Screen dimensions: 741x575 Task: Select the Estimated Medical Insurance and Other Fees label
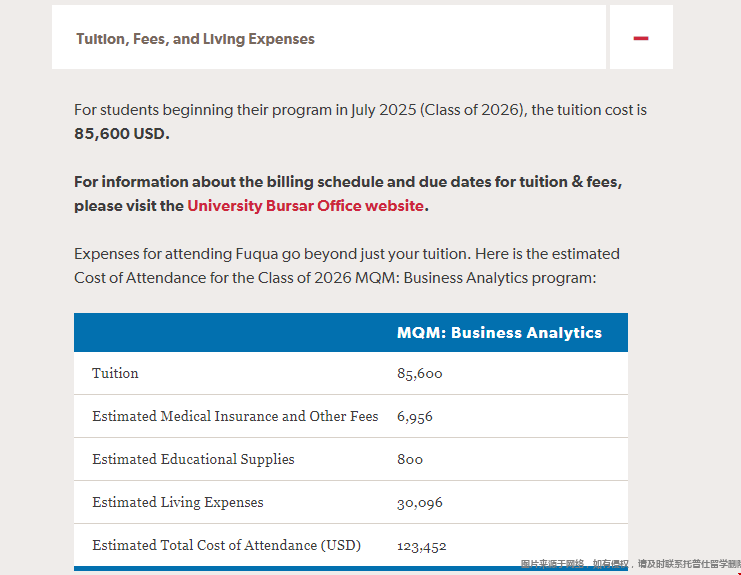coord(235,416)
